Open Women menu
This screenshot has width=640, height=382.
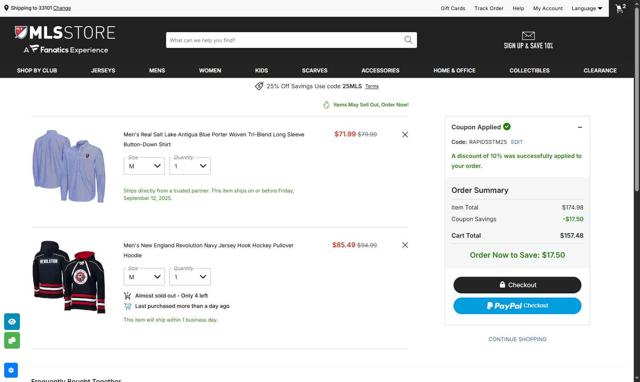pyautogui.click(x=210, y=70)
